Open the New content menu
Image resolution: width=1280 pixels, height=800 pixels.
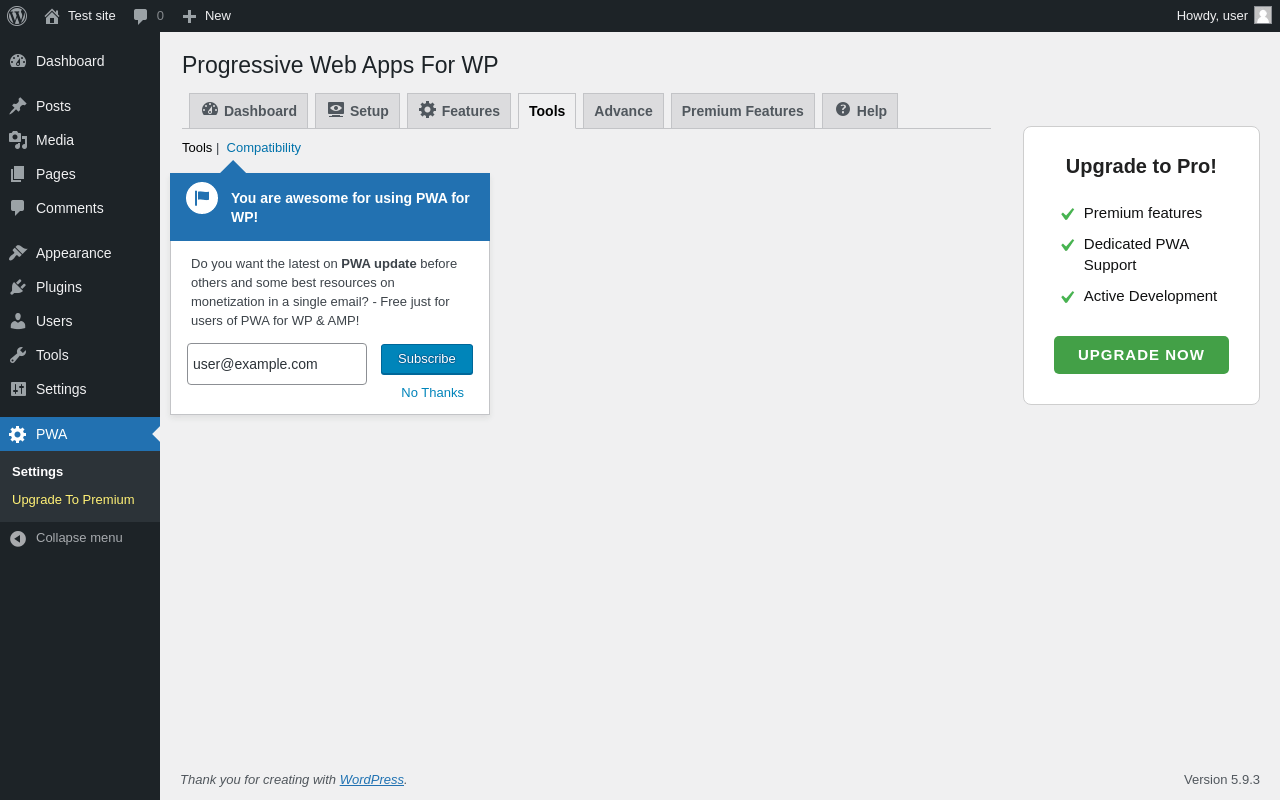(206, 16)
